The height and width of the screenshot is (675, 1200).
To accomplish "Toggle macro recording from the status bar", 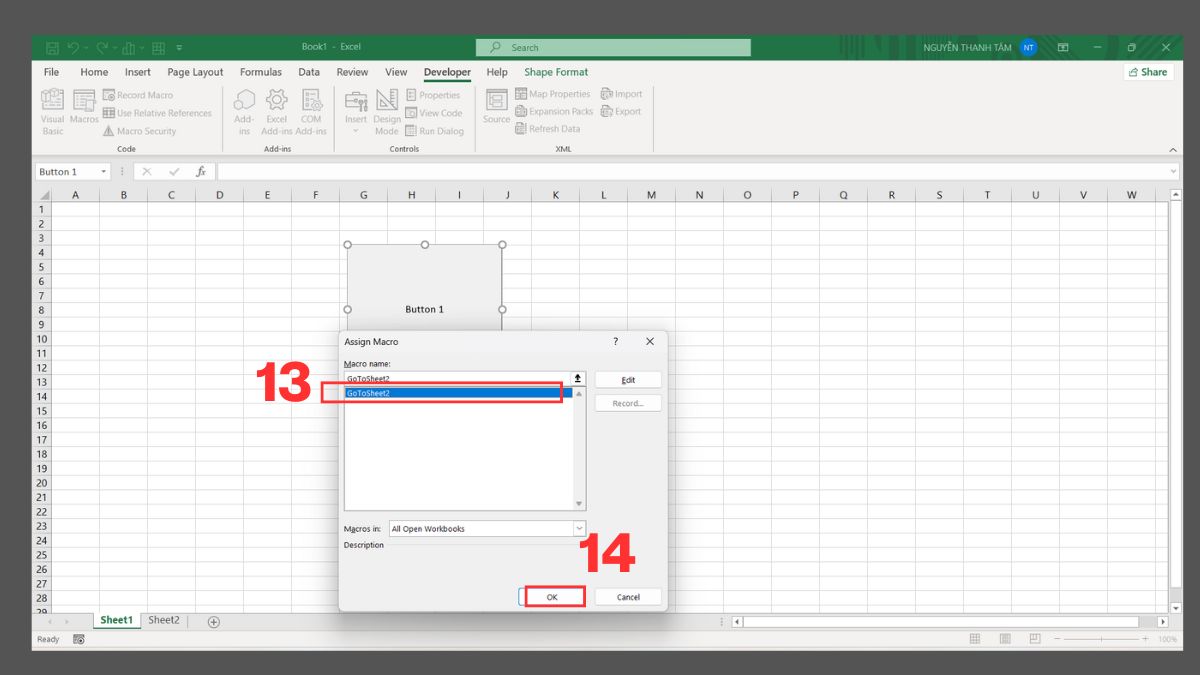I will (x=78, y=639).
